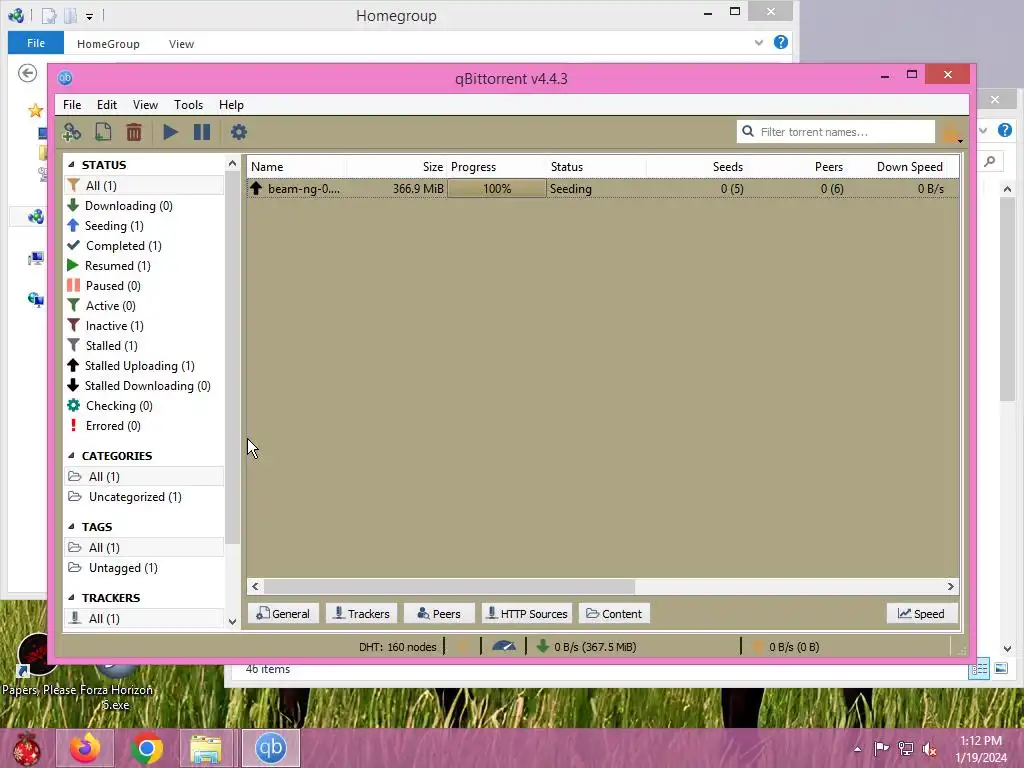Select beam-ng-0.... torrent row name
Viewport: 1024px width, 768px height.
coord(304,189)
